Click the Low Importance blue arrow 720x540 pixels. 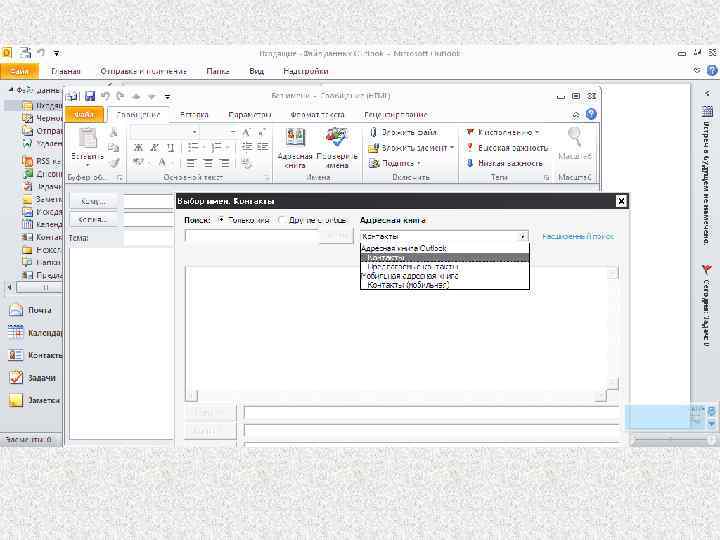click(469, 163)
